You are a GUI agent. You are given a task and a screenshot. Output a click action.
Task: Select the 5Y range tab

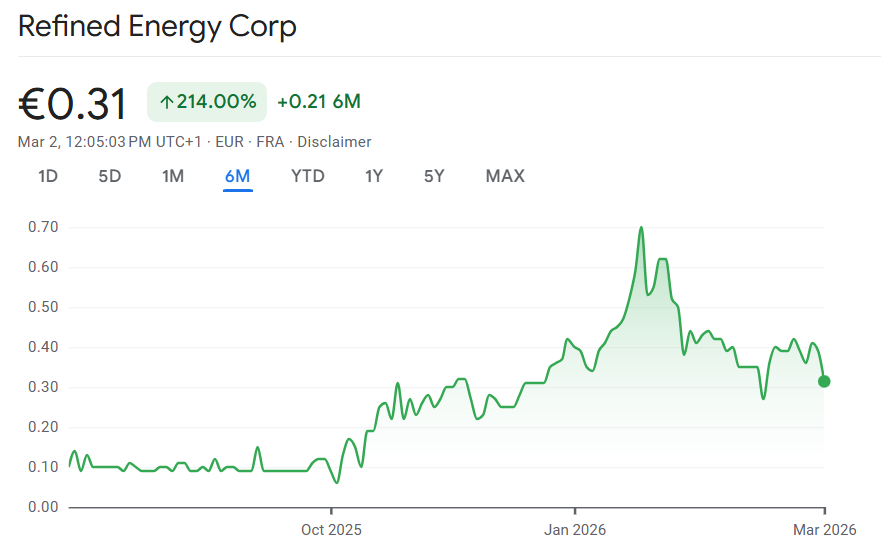(434, 177)
